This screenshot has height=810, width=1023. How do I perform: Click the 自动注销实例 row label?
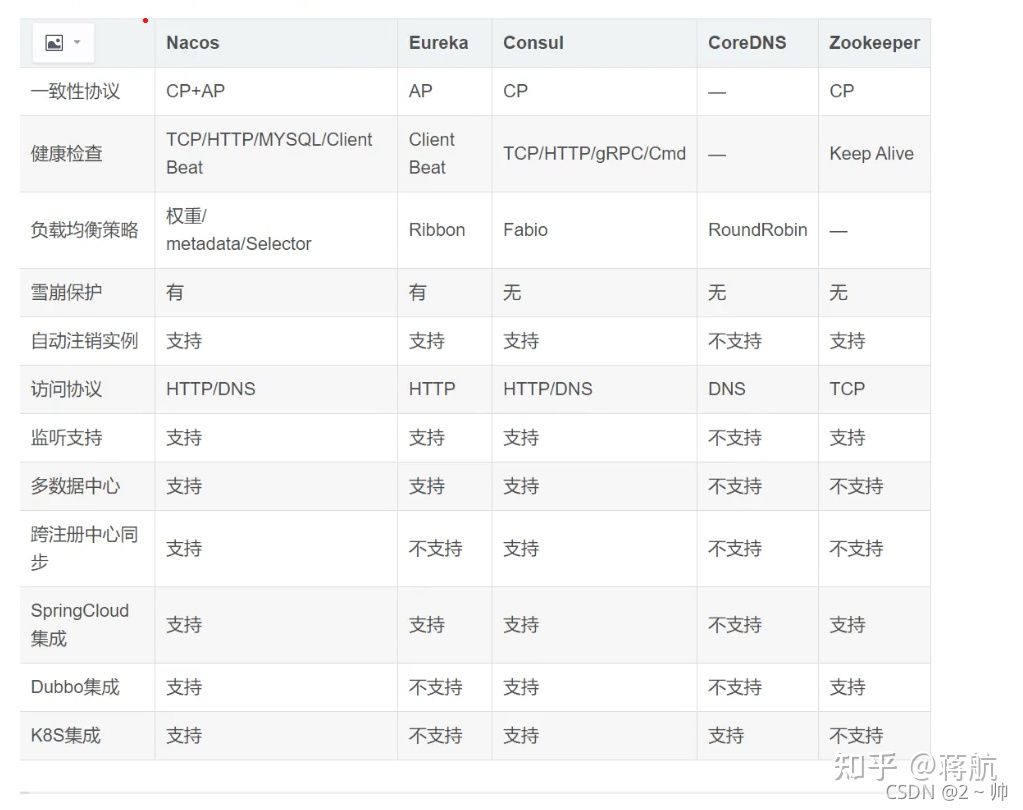[84, 340]
